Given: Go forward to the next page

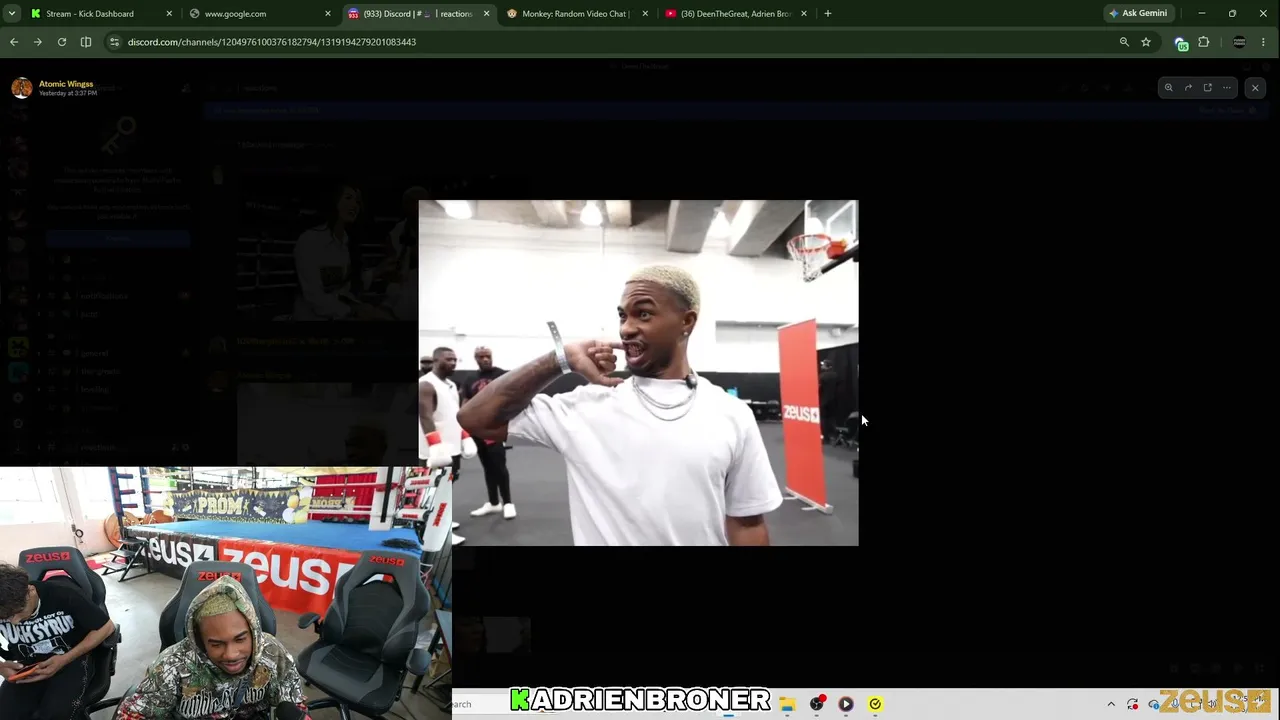Looking at the screenshot, I should [x=38, y=42].
